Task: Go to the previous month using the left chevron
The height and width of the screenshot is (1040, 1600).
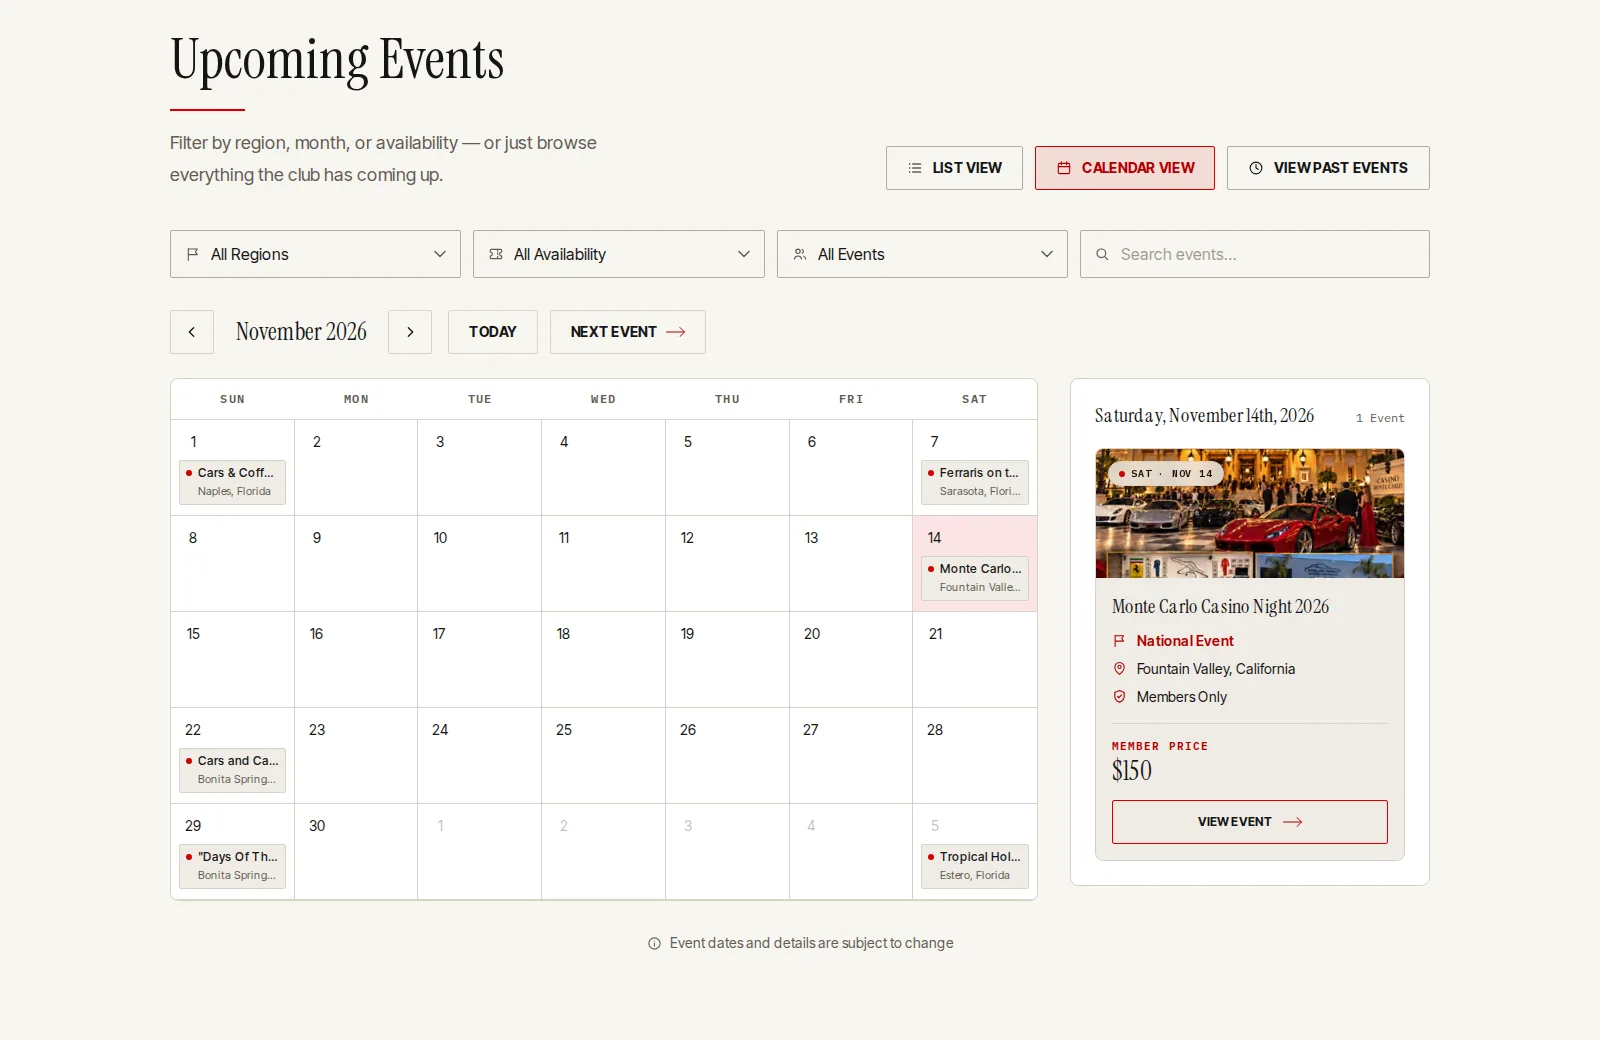Action: (192, 332)
